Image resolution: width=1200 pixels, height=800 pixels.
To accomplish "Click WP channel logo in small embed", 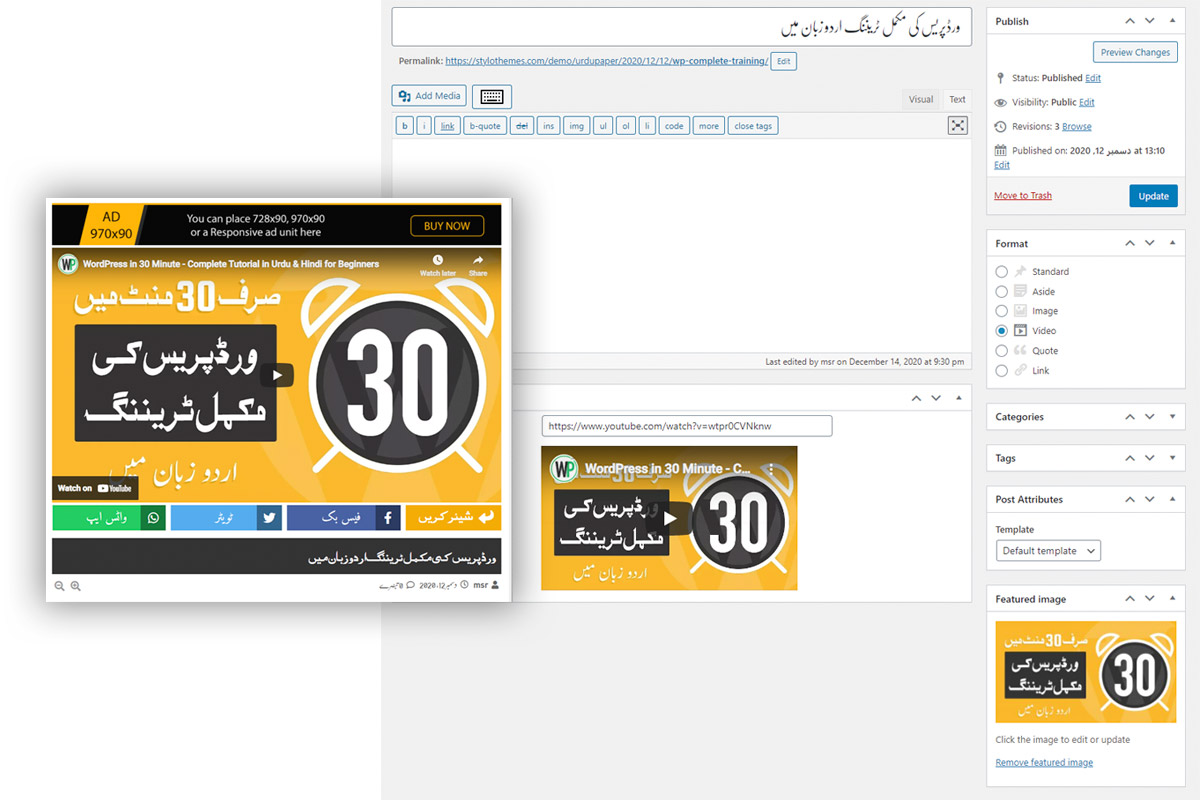I will point(564,468).
